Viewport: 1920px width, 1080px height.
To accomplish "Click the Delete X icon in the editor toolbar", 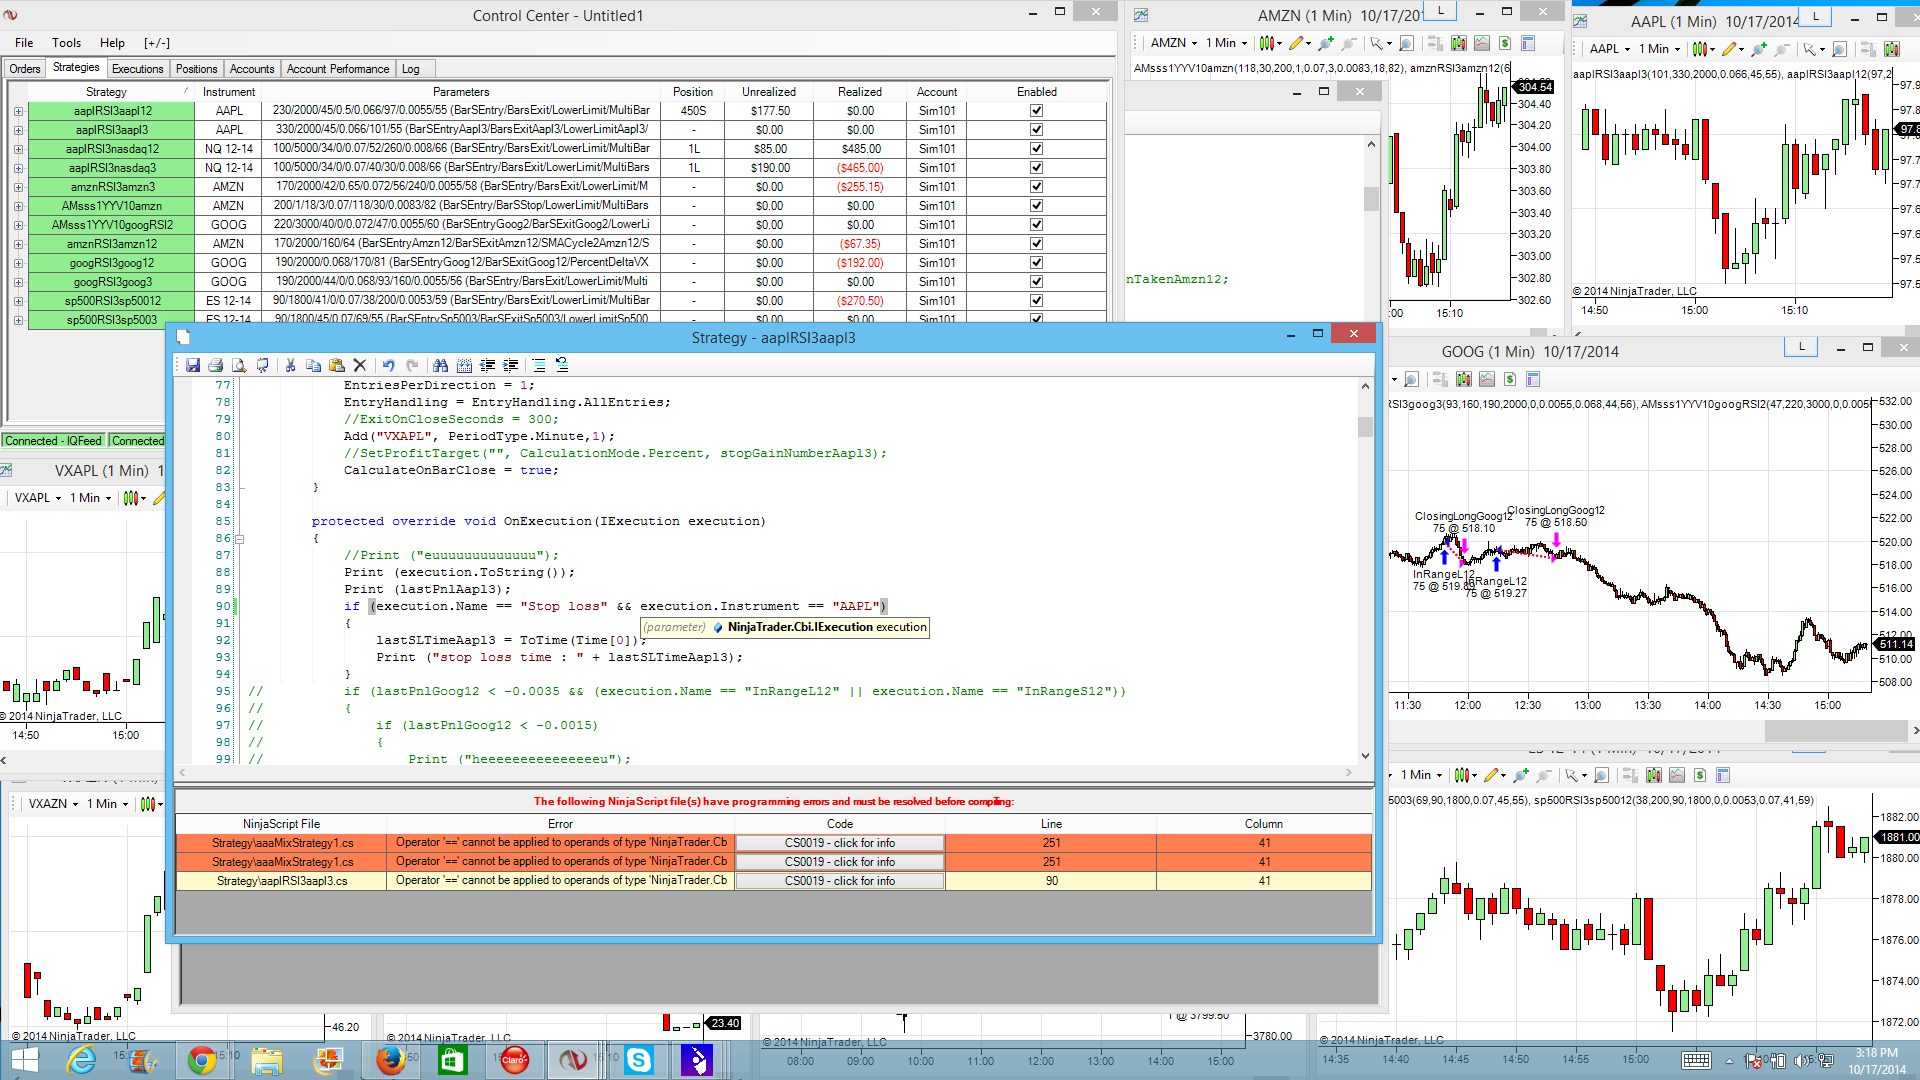I will tap(360, 366).
